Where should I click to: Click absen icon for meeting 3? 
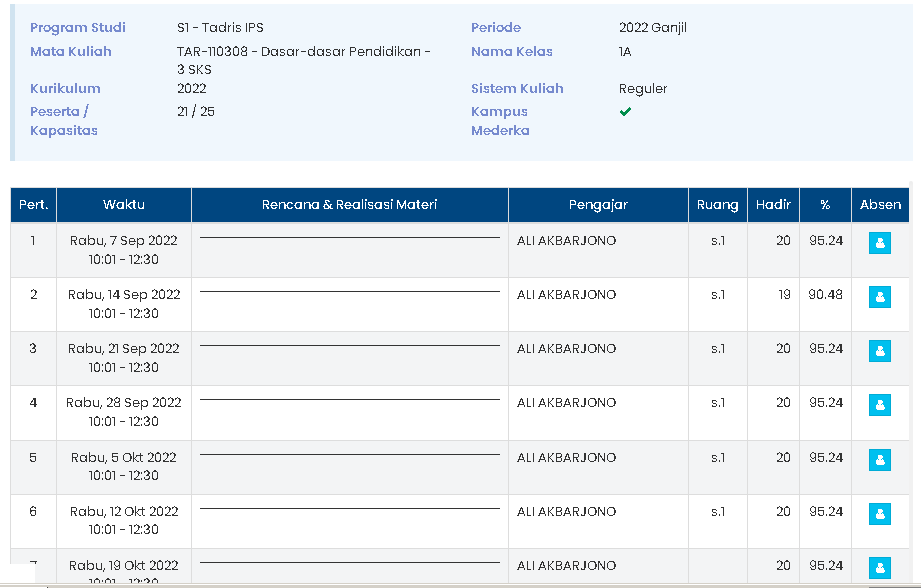pos(880,351)
